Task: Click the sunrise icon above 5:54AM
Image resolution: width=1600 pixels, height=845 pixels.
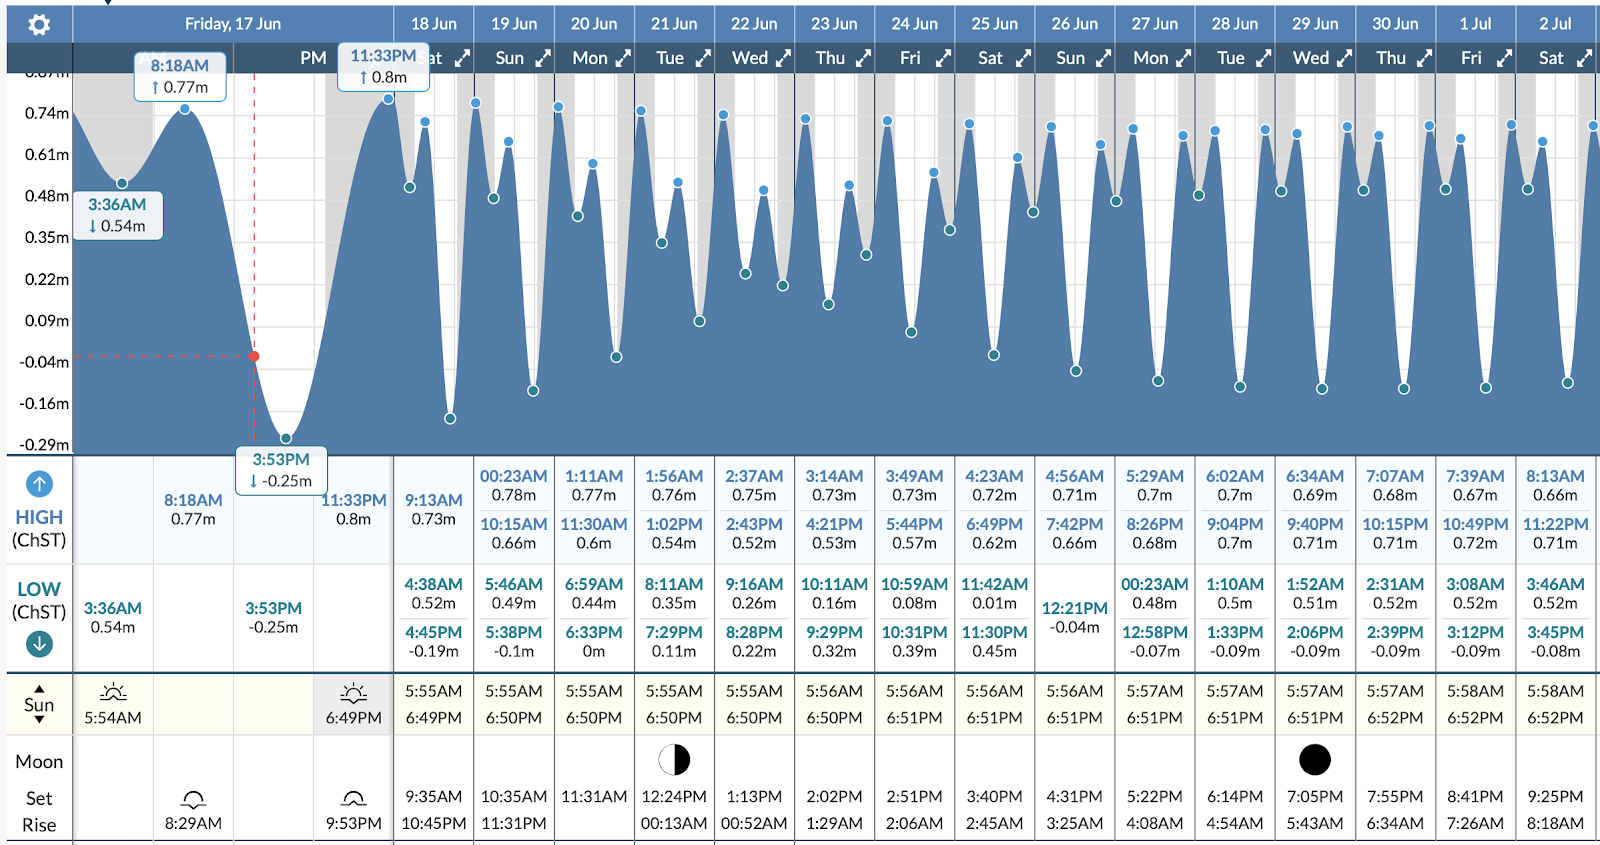Action: coord(113,692)
